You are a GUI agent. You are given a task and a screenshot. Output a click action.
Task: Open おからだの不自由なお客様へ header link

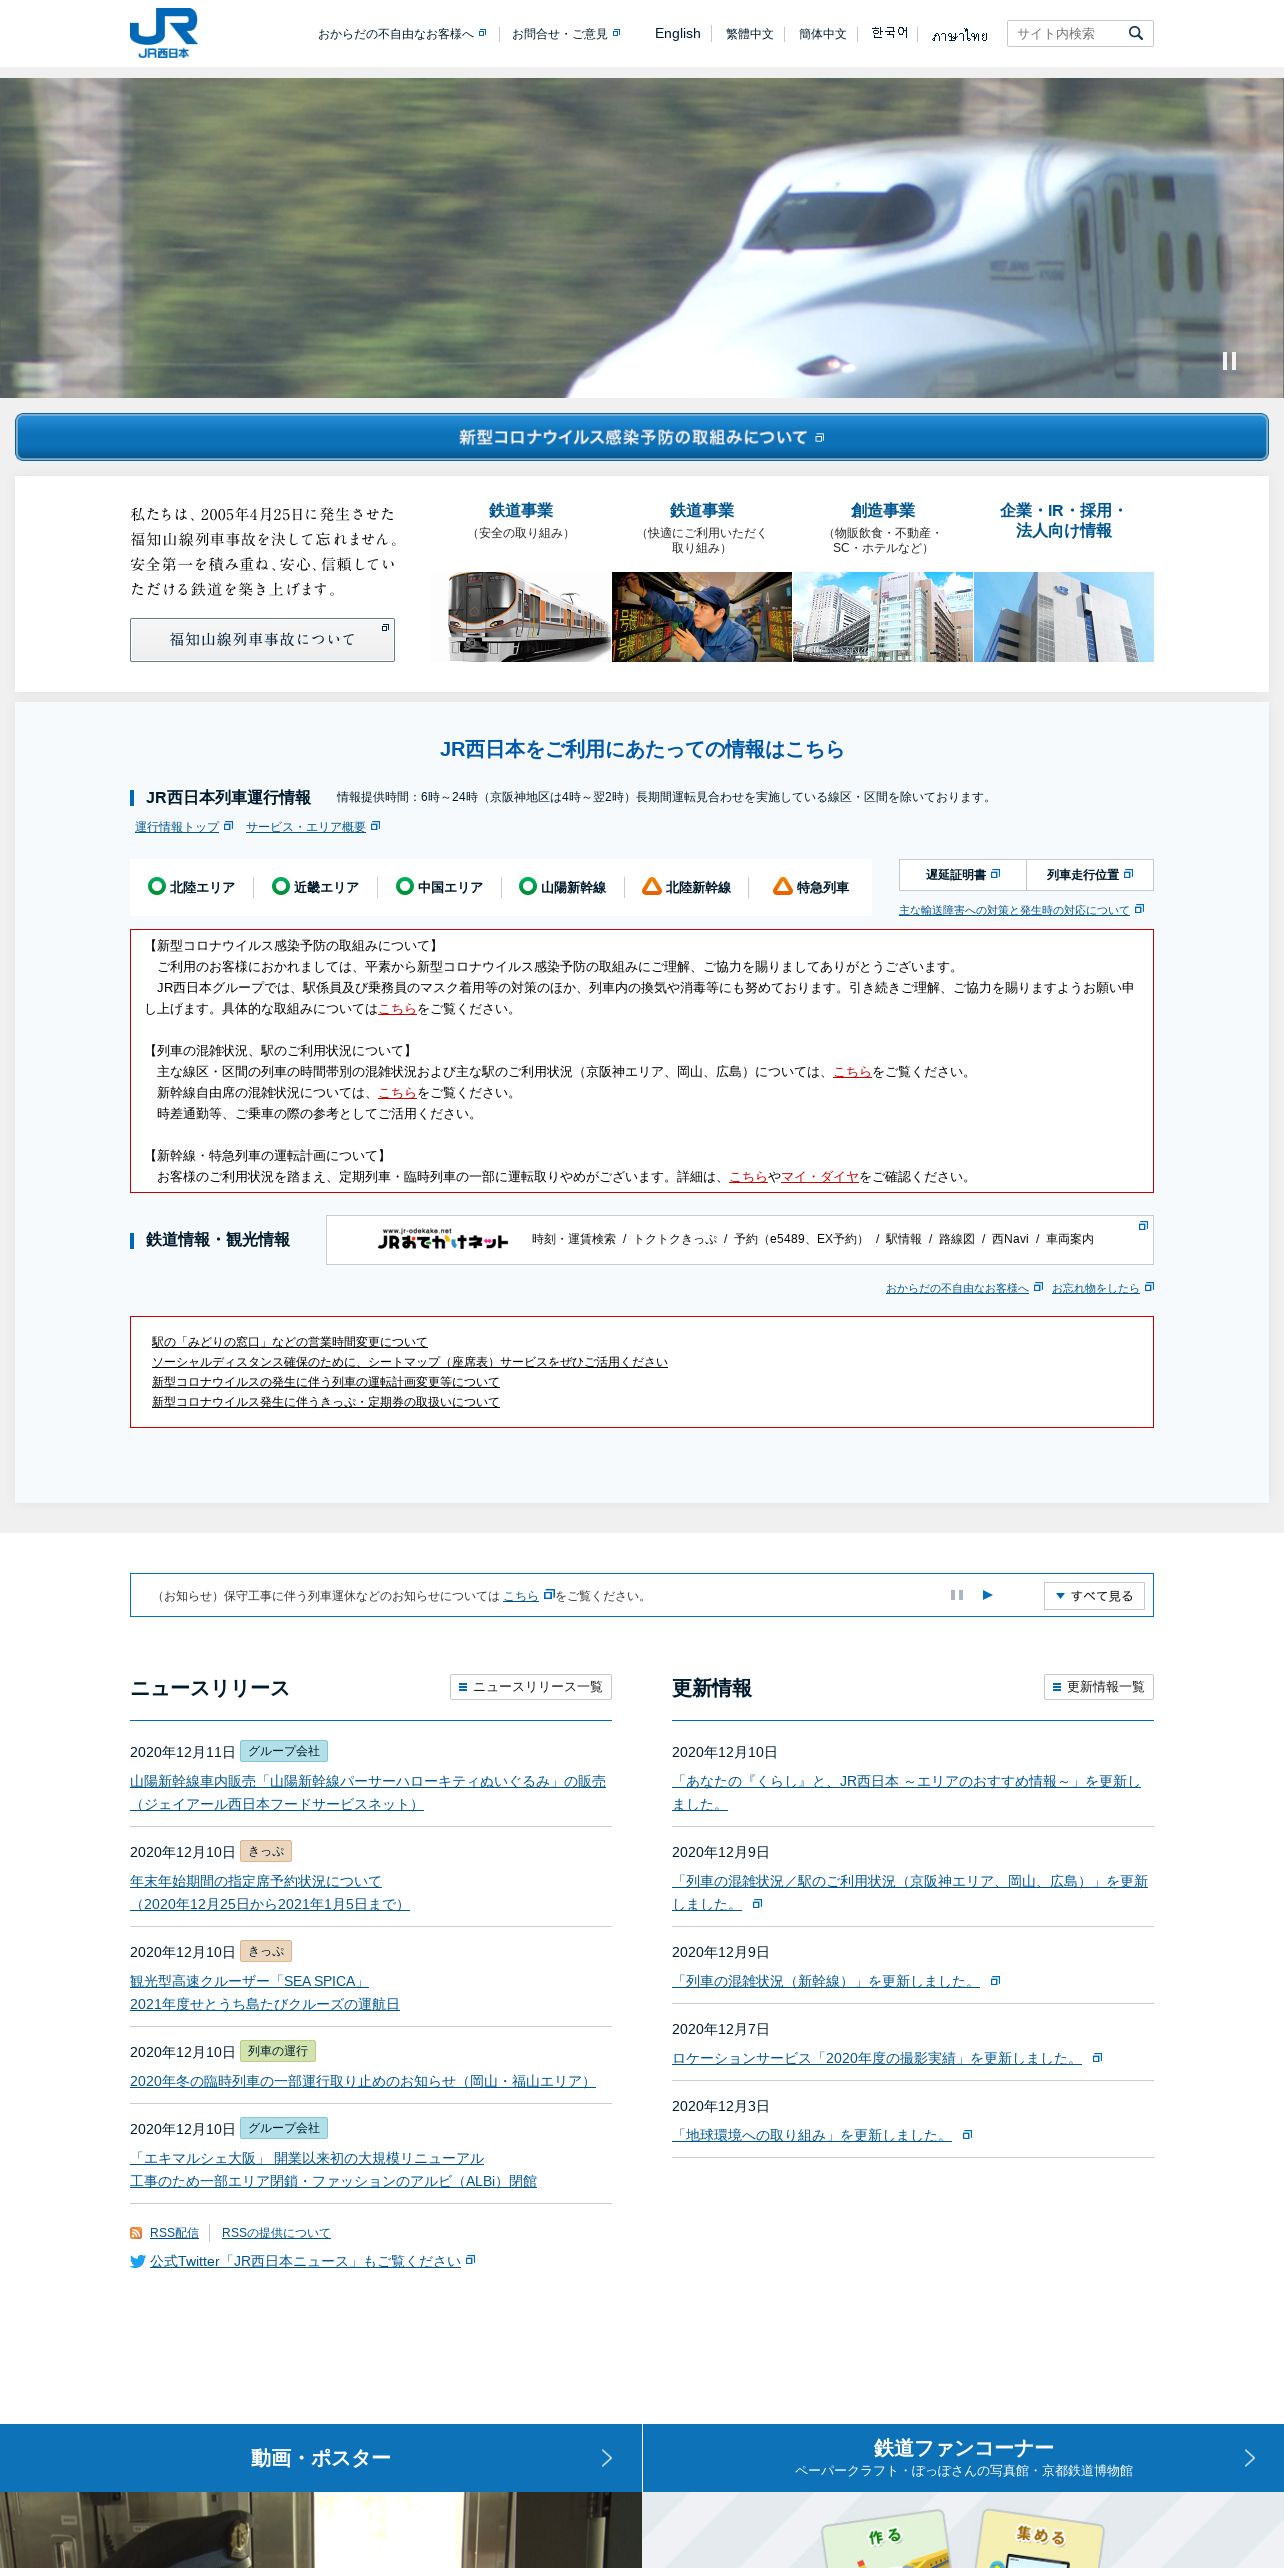coord(402,34)
